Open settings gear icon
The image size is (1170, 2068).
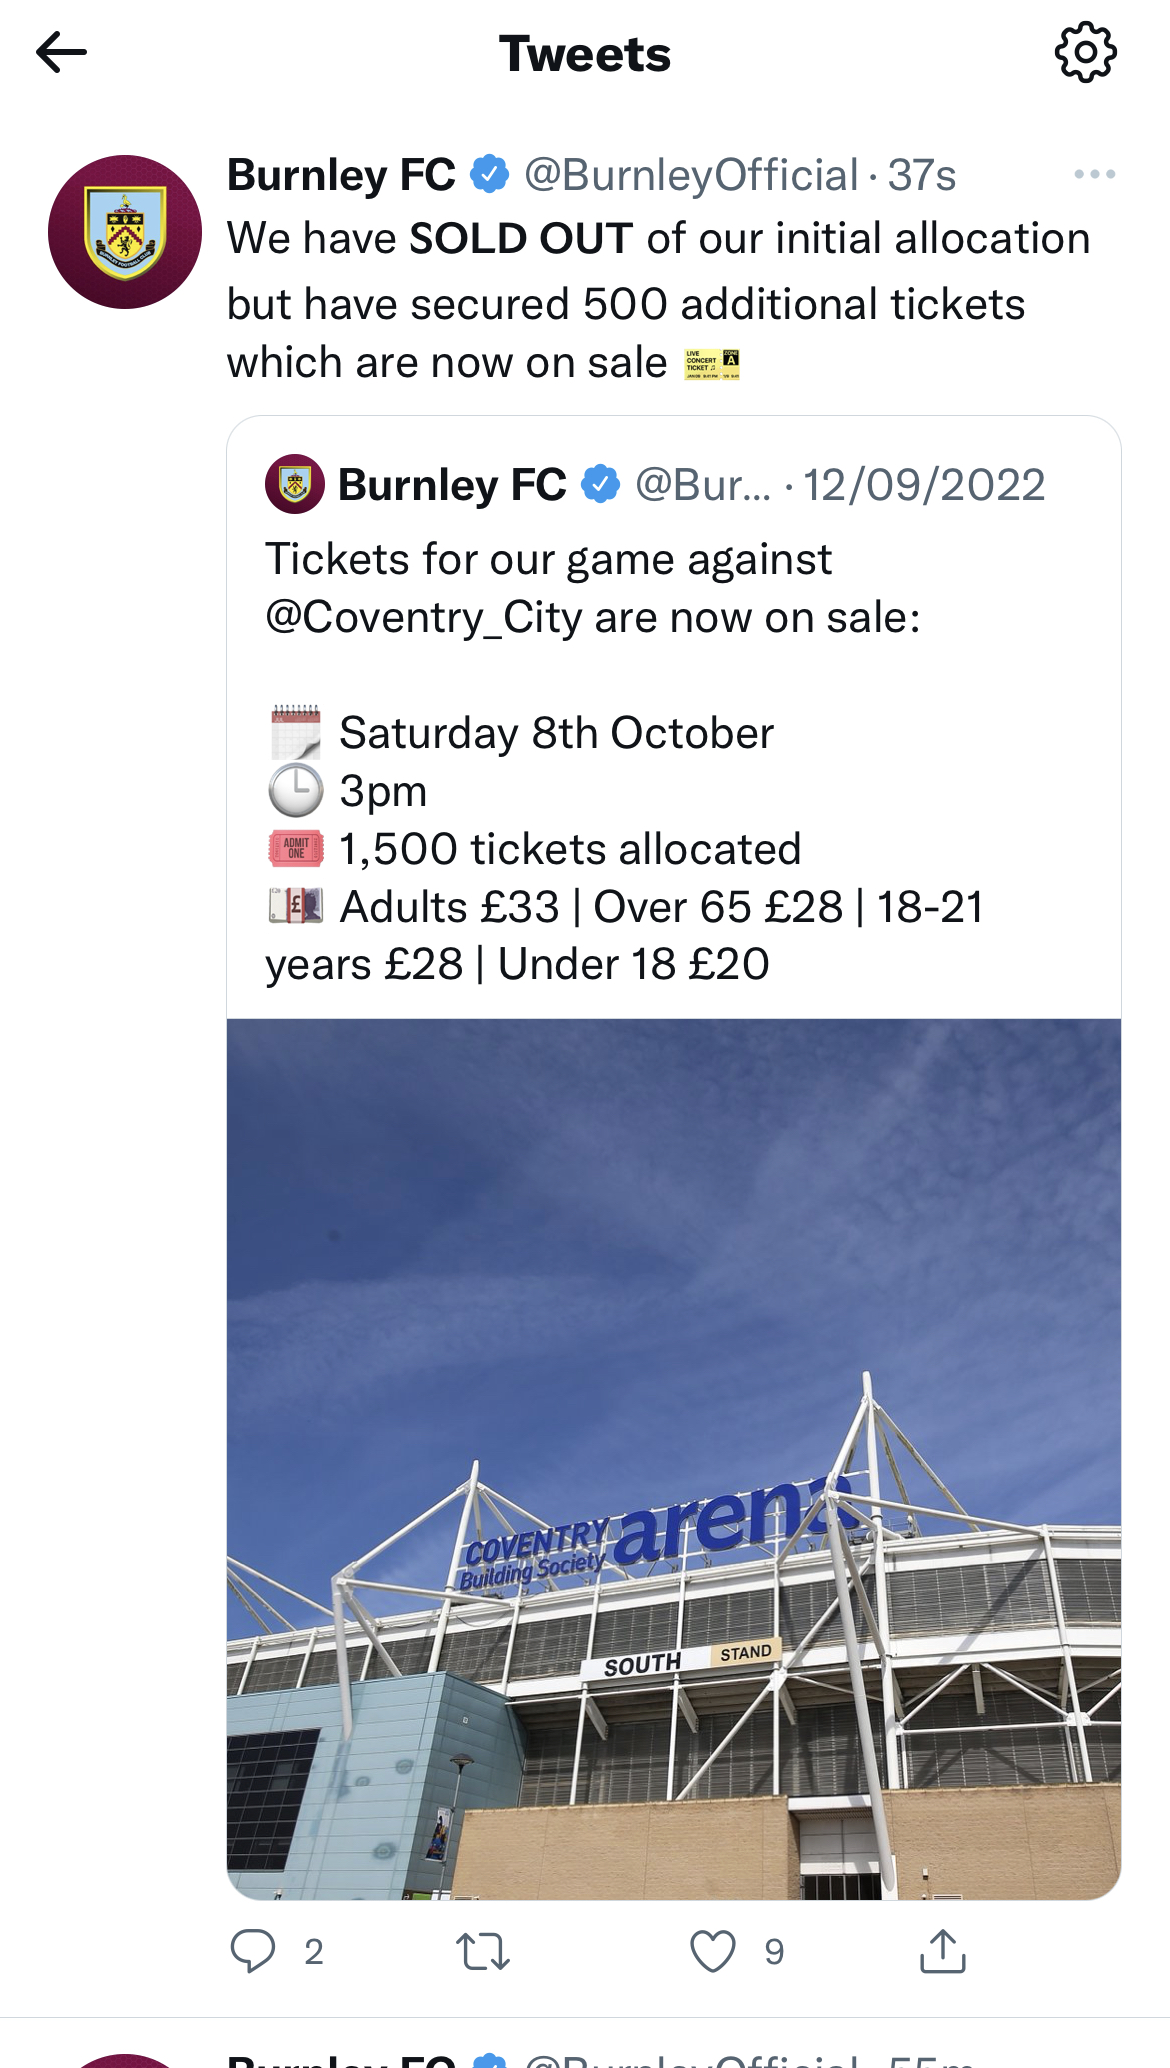[1085, 53]
